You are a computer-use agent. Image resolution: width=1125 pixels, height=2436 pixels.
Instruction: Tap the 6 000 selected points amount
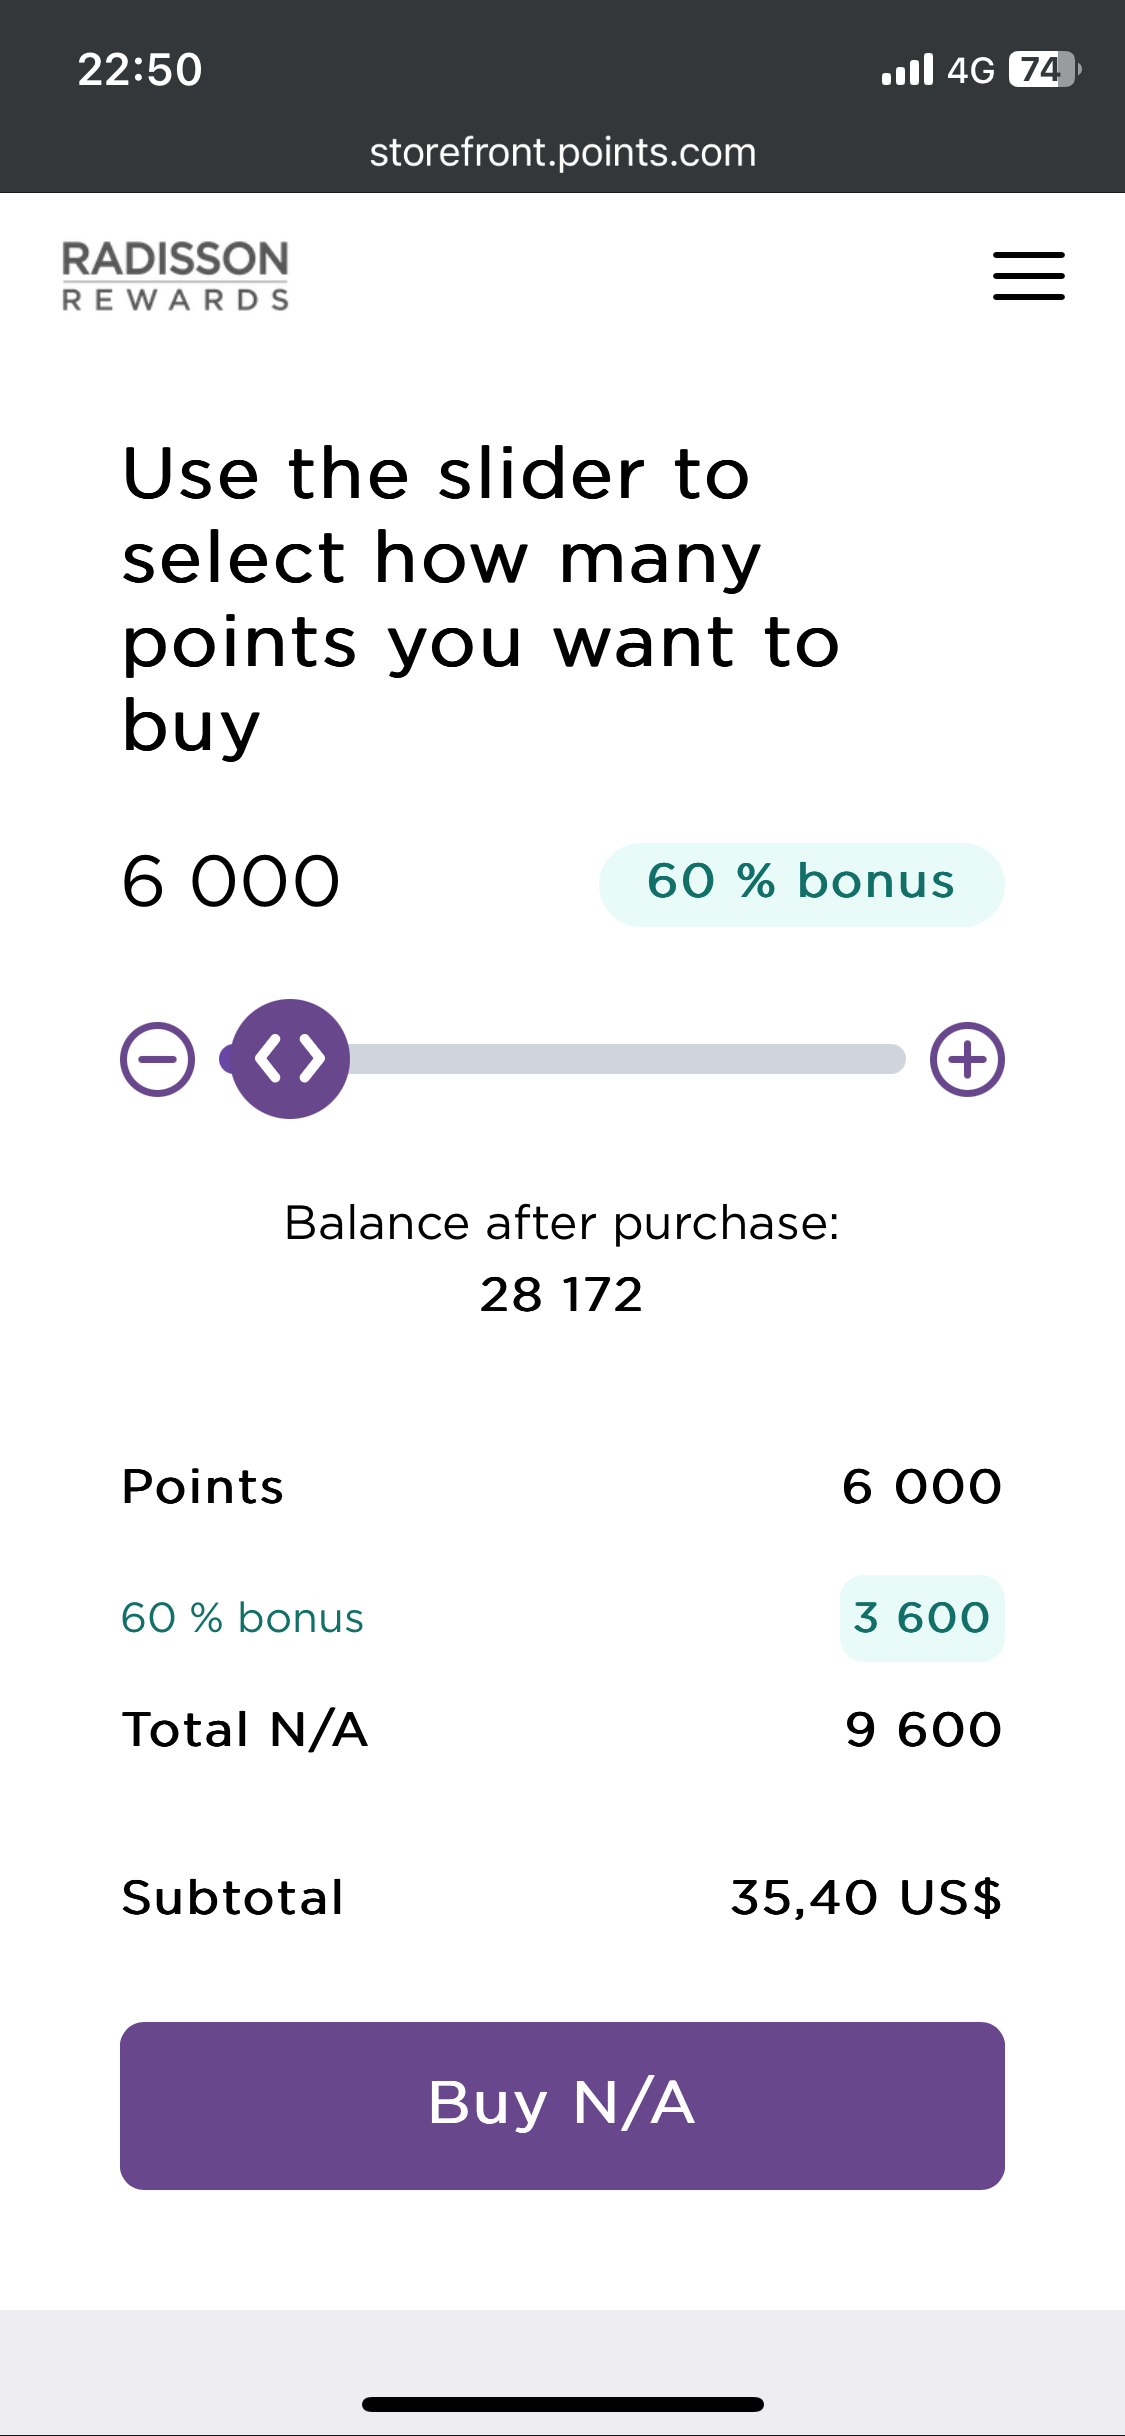click(231, 882)
